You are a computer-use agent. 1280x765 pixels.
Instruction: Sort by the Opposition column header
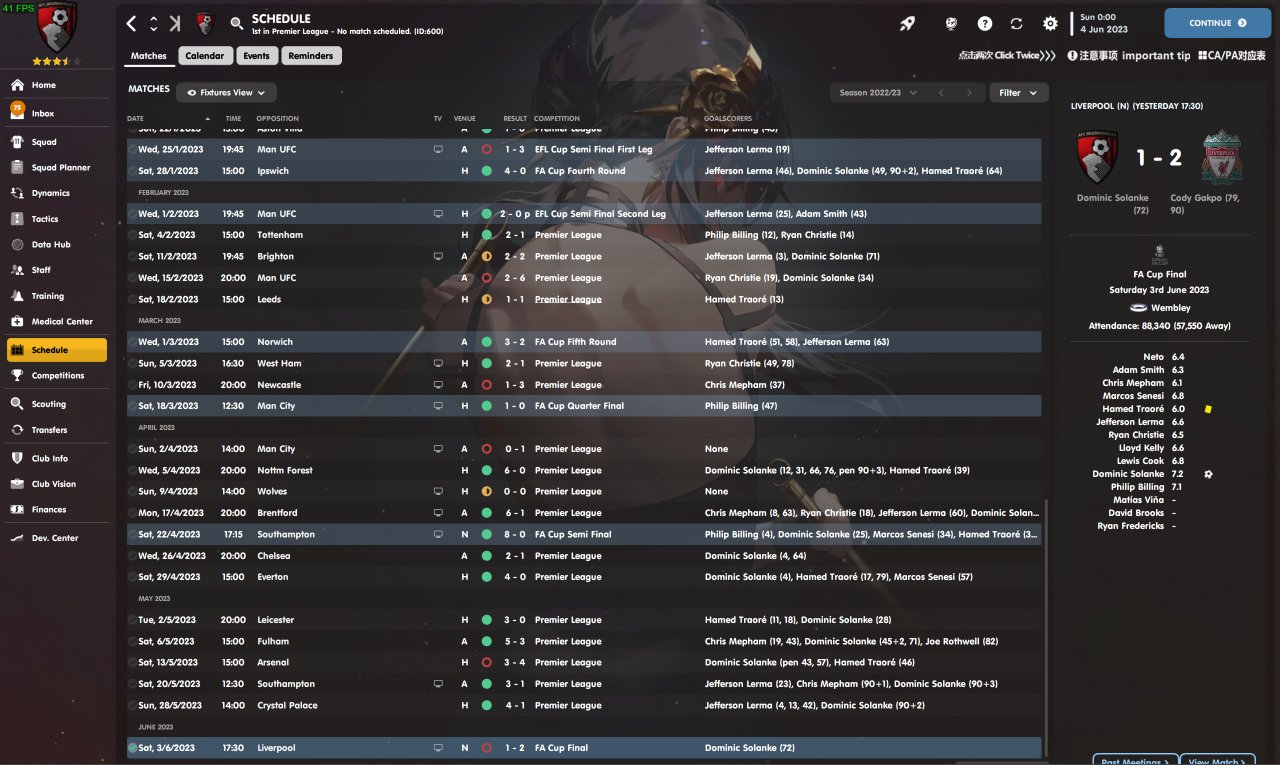[x=277, y=119]
